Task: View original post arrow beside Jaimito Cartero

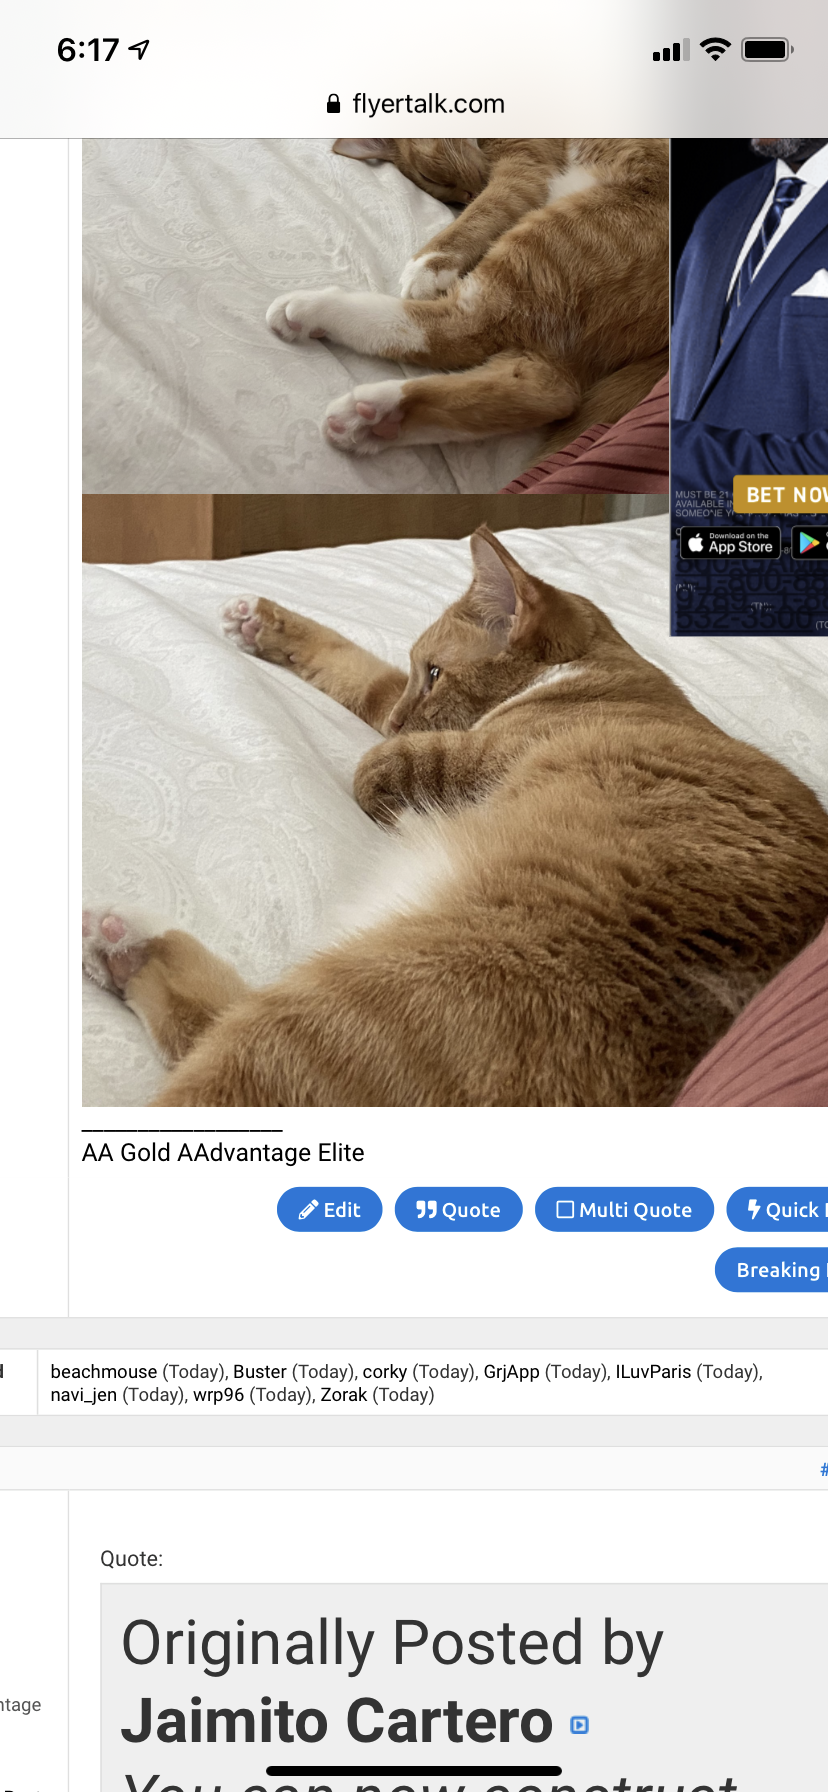Action: pos(579,1725)
